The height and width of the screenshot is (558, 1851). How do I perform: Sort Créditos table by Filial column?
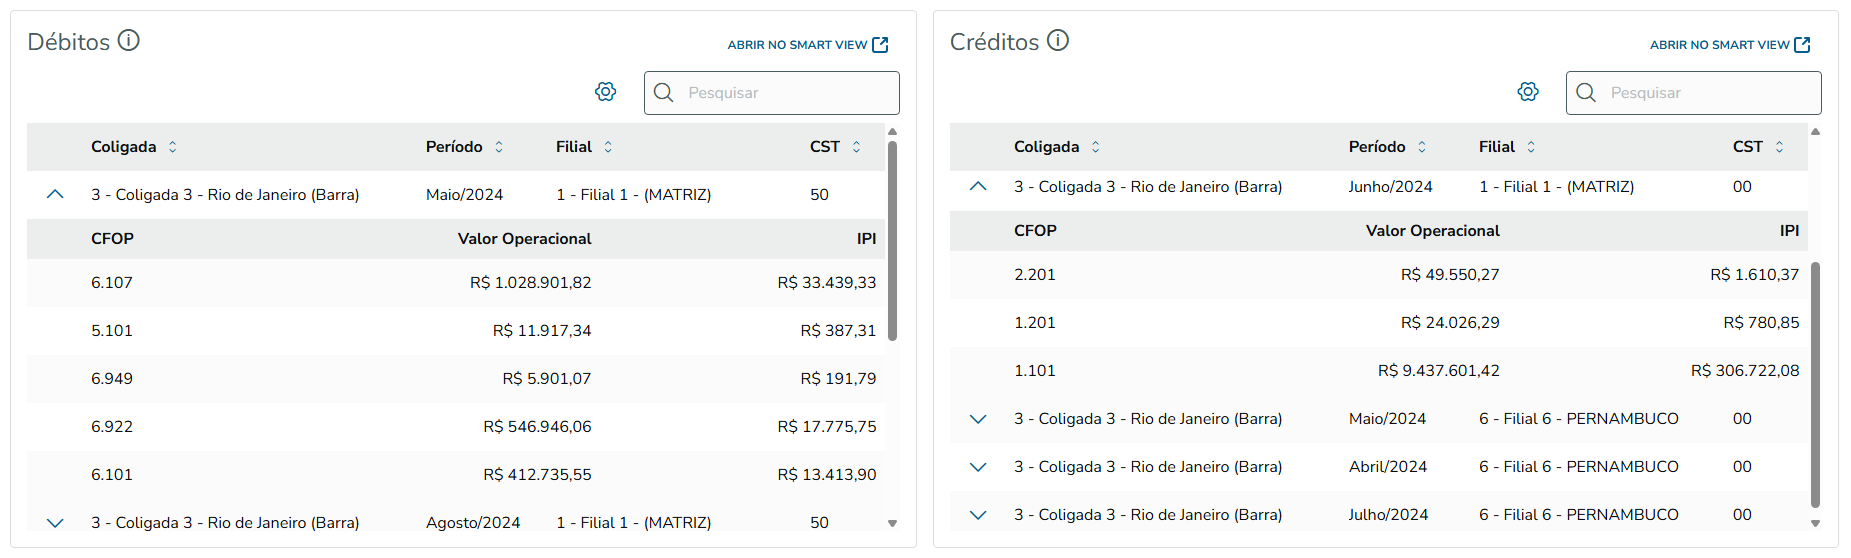(1531, 147)
